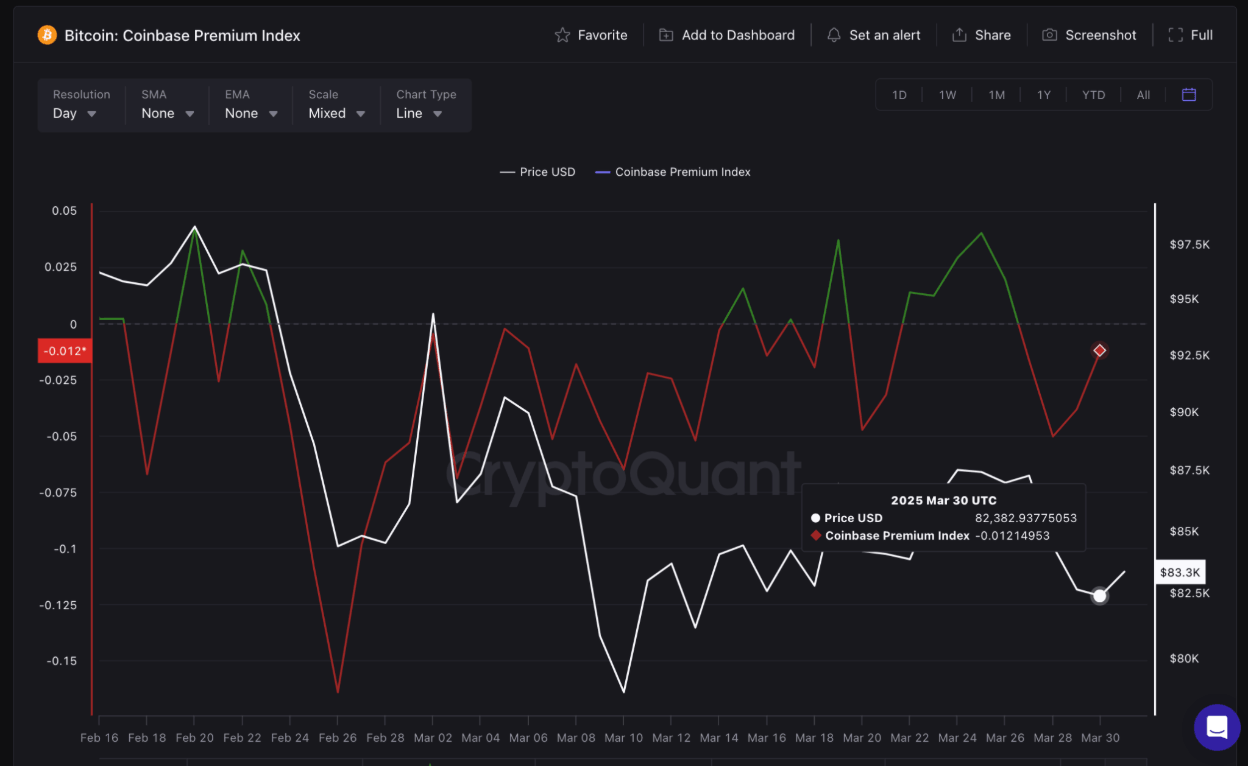Expand the Scale dropdown showing Mixed
This screenshot has width=1248, height=766.
(335, 113)
